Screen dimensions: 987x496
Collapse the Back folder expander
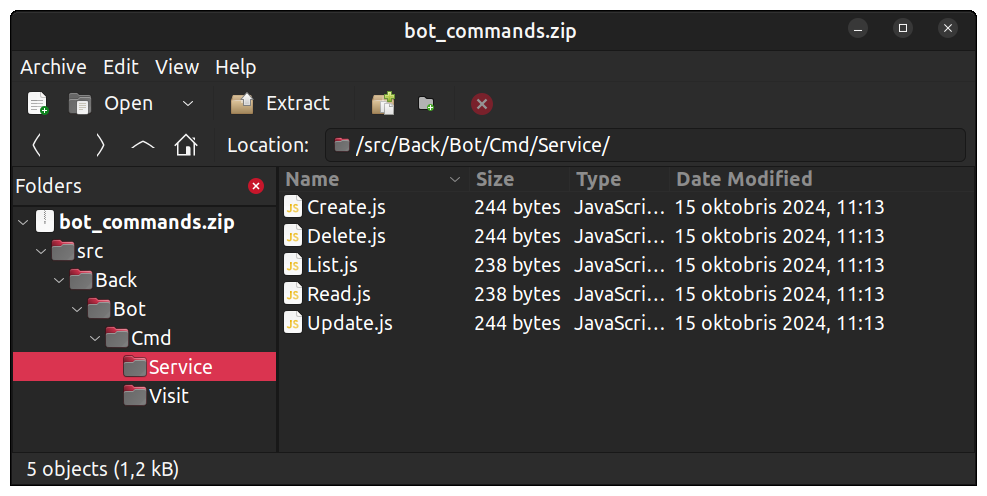59,280
